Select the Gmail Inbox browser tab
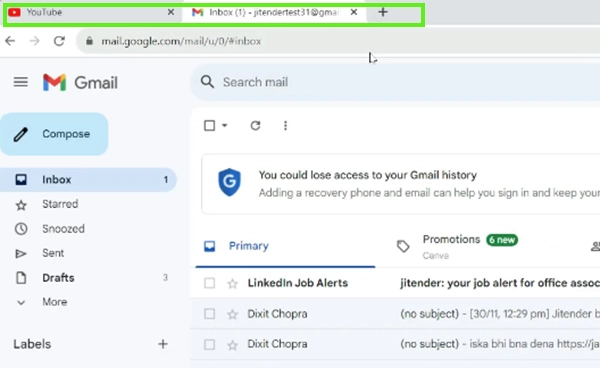 [x=273, y=13]
